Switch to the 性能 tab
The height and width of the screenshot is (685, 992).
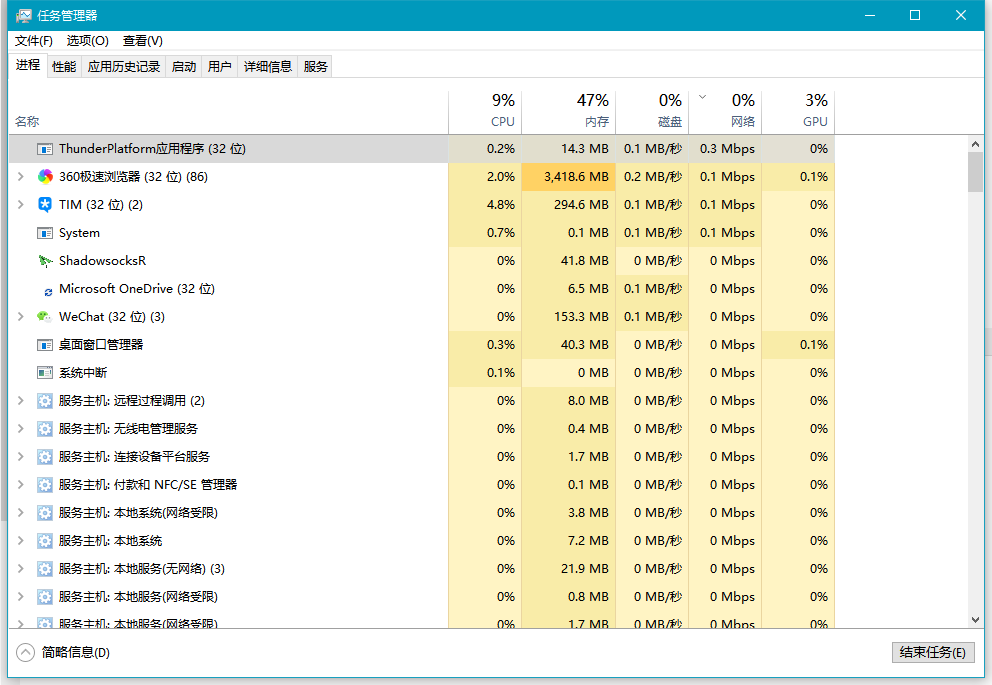(64, 66)
